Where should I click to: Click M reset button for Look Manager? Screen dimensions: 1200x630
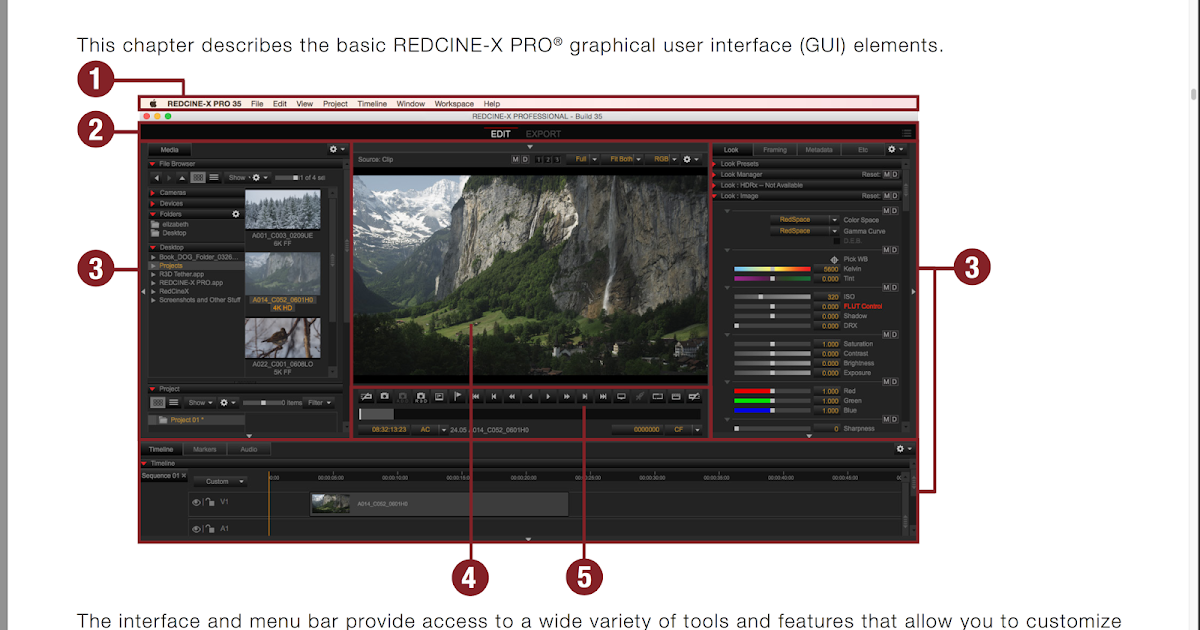886,174
